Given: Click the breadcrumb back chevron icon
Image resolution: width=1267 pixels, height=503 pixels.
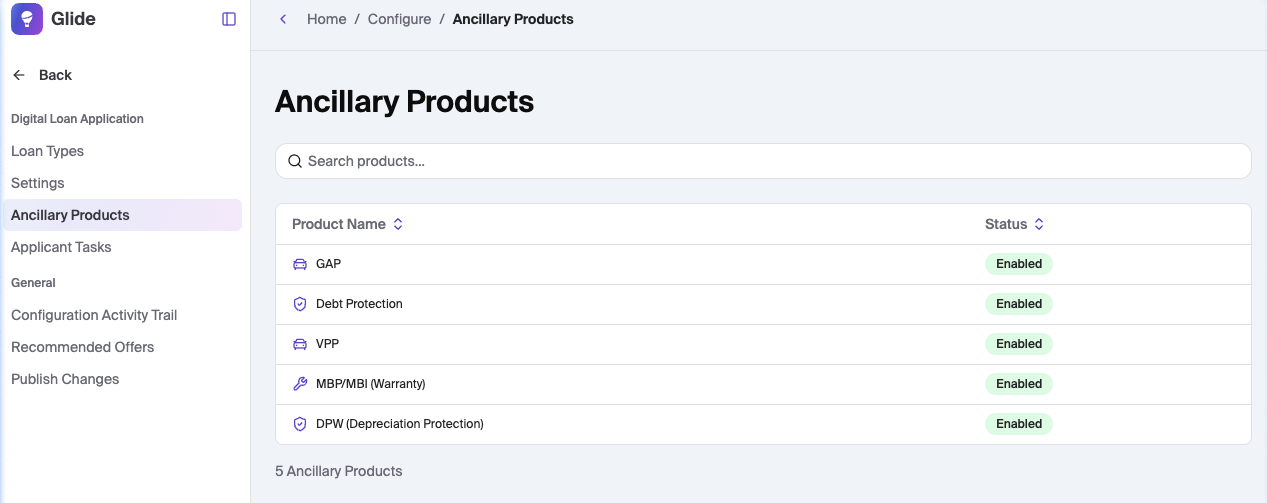Looking at the screenshot, I should click(283, 19).
